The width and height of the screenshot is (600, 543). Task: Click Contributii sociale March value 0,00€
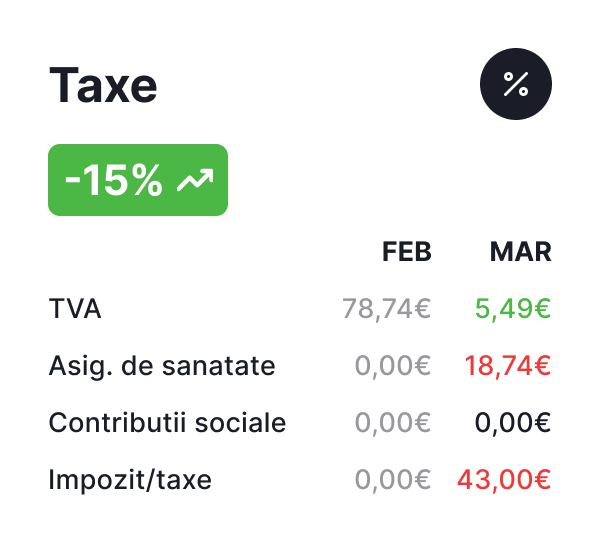pyautogui.click(x=513, y=423)
